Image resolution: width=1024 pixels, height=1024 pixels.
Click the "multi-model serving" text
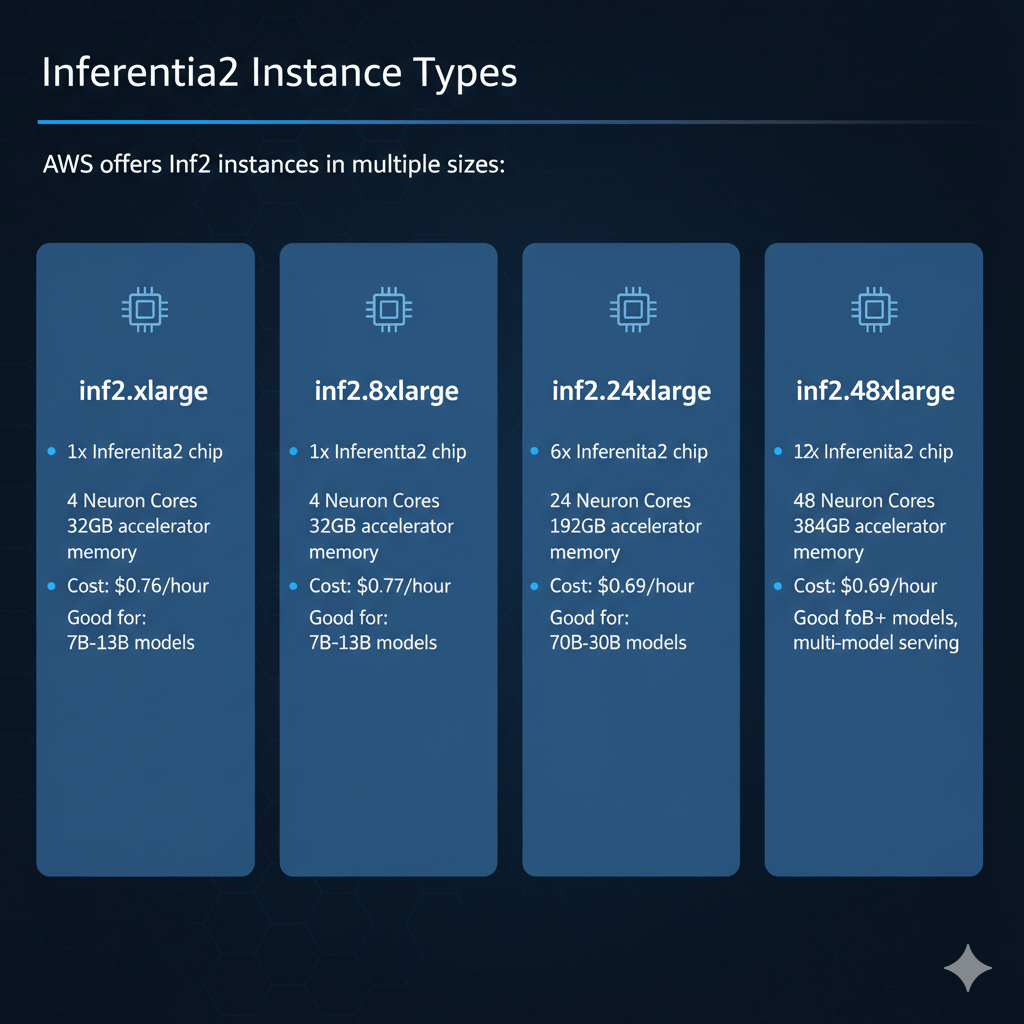(876, 642)
